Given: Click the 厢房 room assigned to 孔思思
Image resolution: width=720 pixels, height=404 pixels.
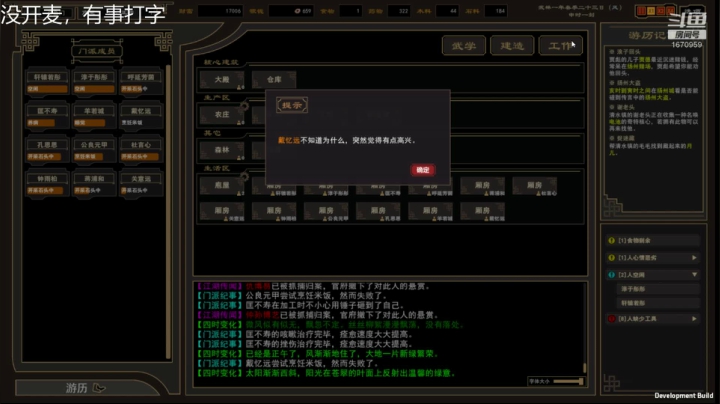Looking at the screenshot, I should click(x=378, y=213).
